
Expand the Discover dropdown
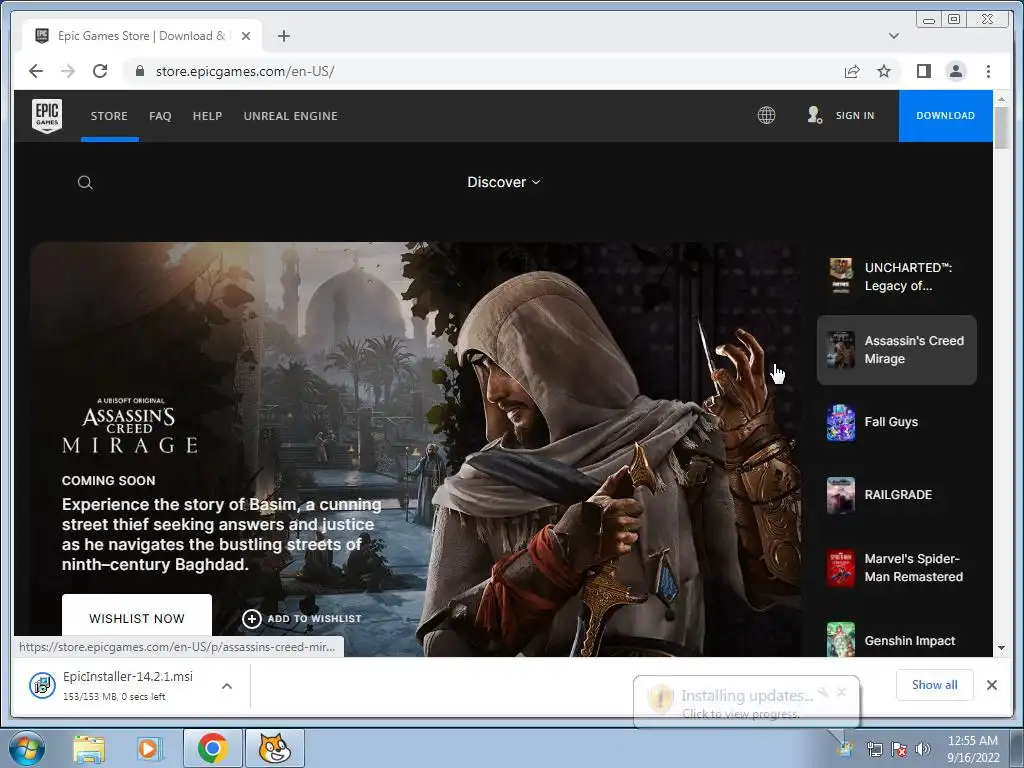click(504, 182)
